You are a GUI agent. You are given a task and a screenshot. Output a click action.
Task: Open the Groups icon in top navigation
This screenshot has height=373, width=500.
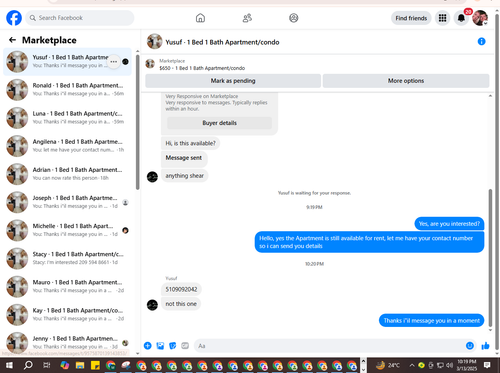(x=294, y=18)
